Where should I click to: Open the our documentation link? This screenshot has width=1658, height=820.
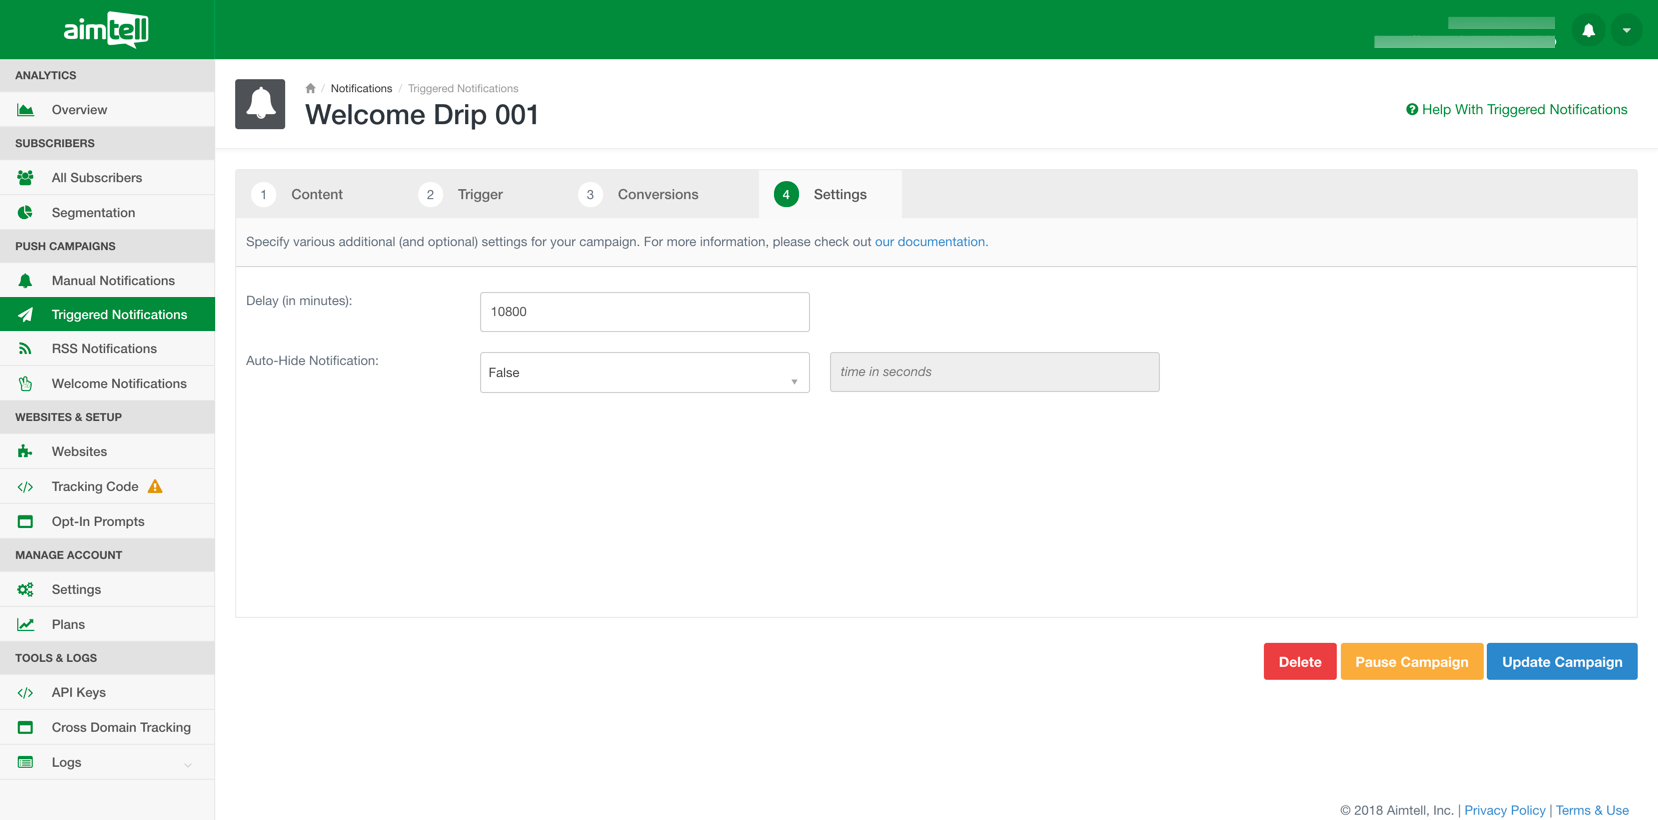point(930,241)
